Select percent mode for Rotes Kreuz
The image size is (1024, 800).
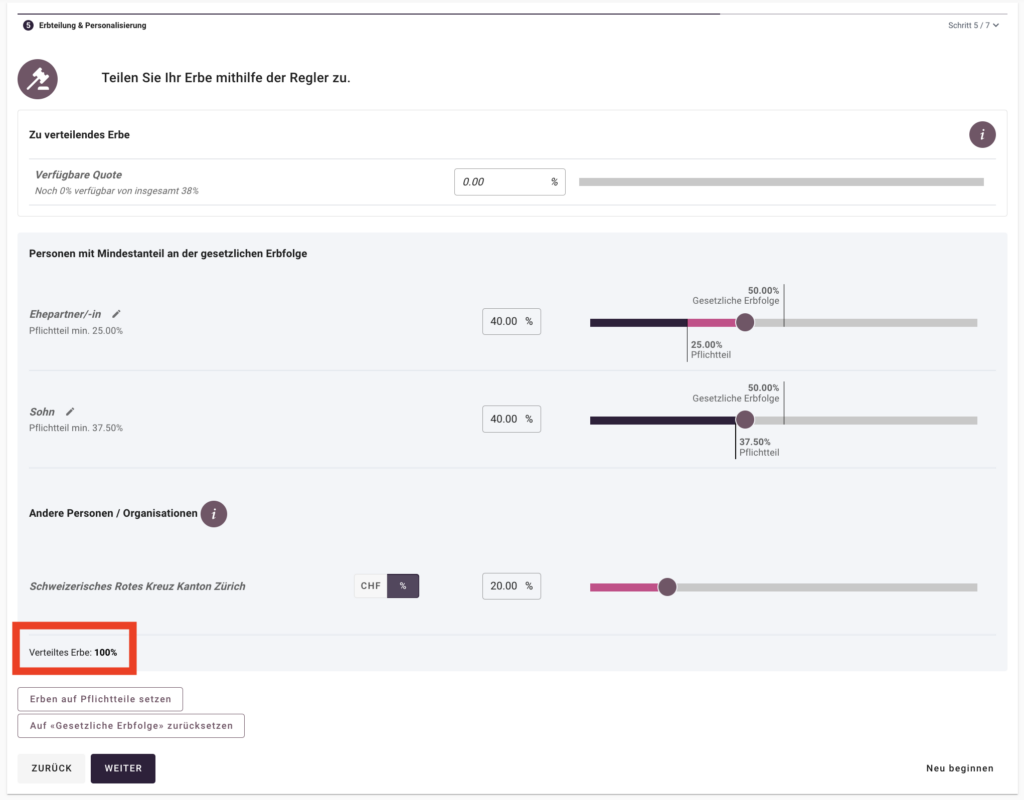pos(403,586)
